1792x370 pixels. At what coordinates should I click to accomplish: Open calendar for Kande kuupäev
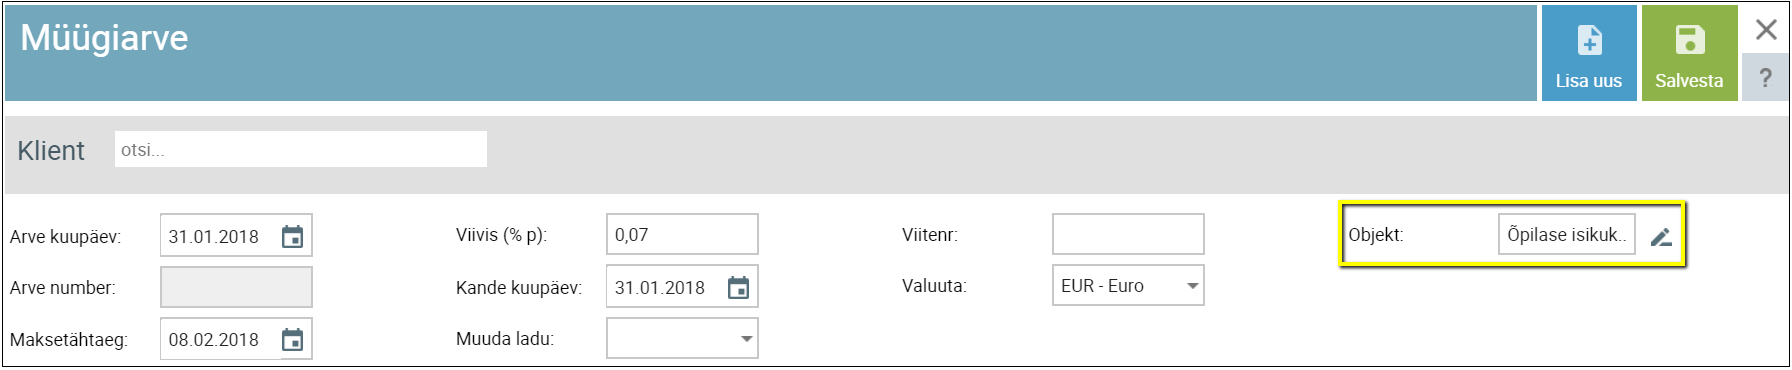click(x=738, y=288)
